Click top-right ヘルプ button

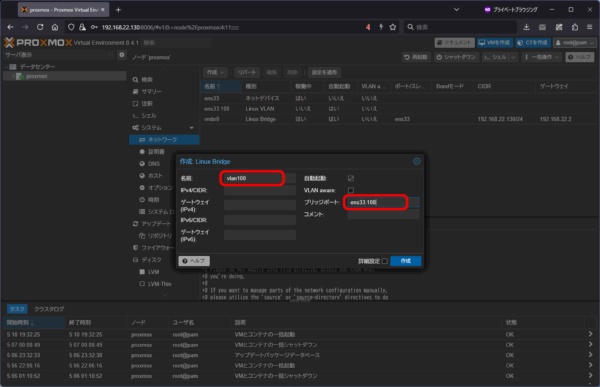click(x=579, y=57)
